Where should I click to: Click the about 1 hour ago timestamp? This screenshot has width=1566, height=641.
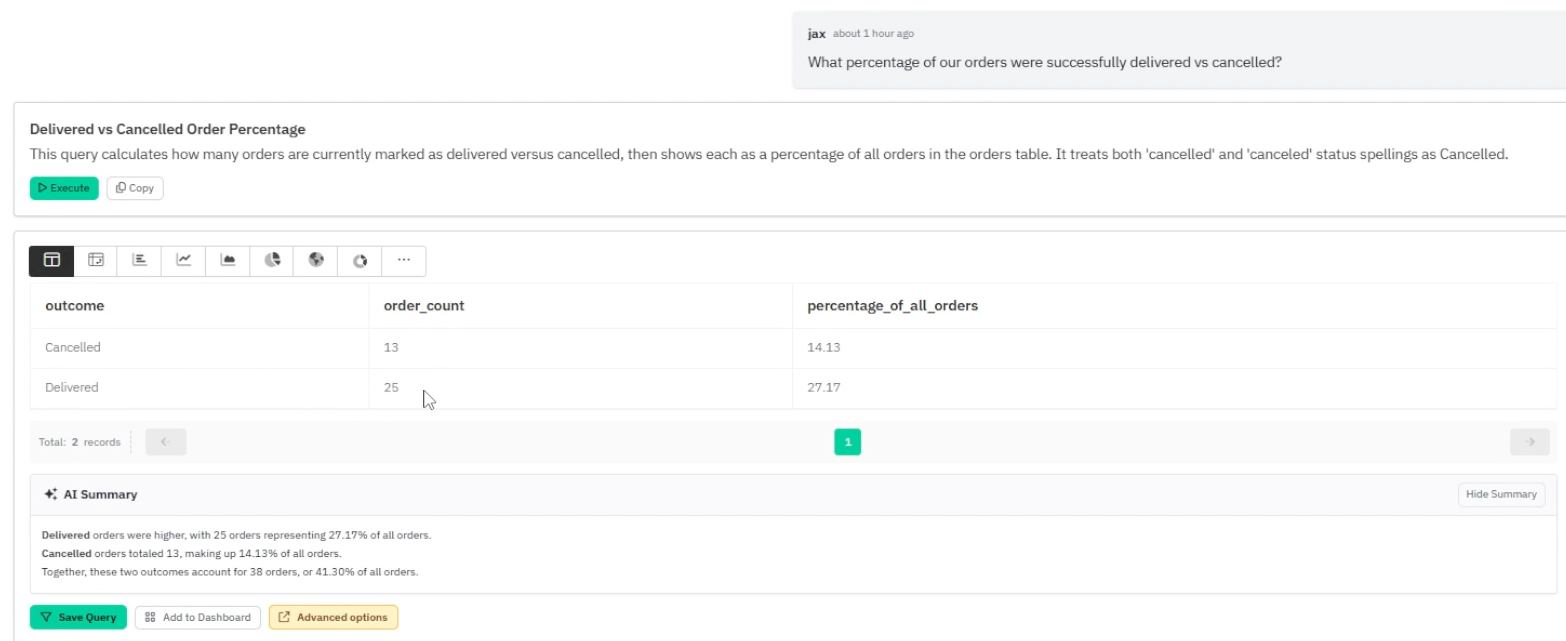coord(873,33)
